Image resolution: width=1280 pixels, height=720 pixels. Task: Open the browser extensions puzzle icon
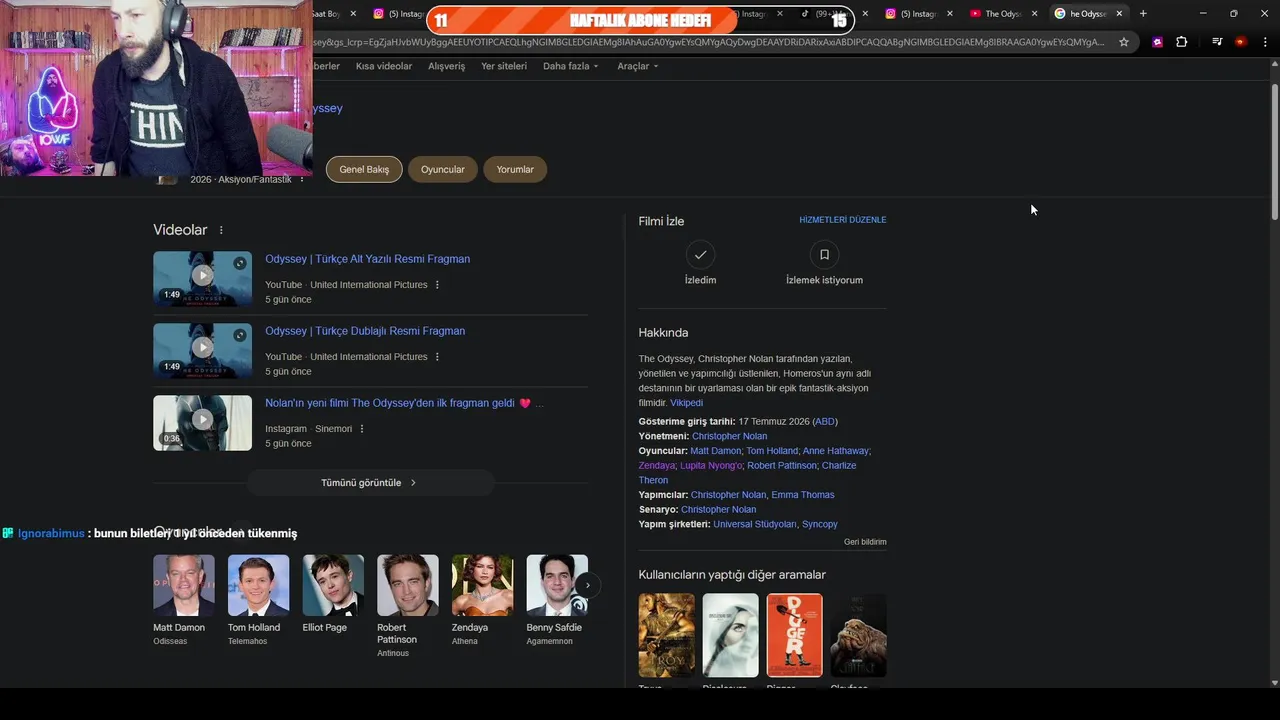click(1181, 42)
